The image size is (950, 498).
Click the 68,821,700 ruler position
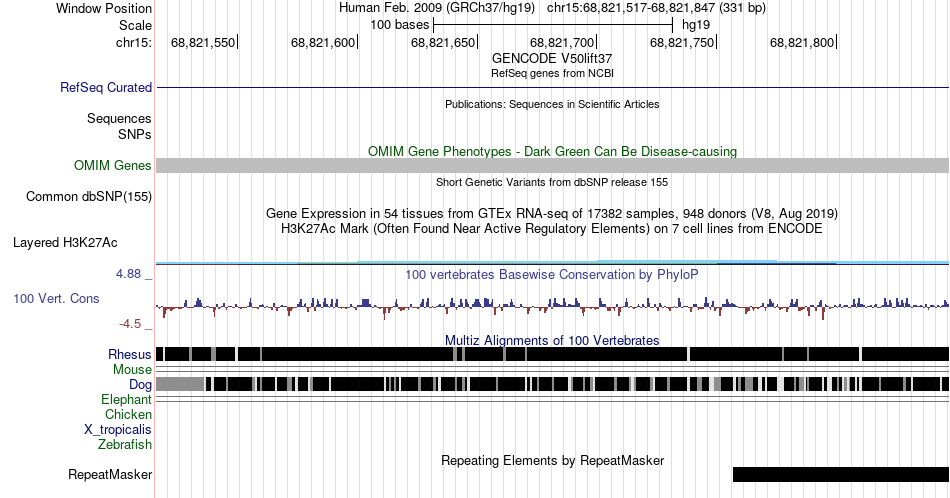point(562,42)
